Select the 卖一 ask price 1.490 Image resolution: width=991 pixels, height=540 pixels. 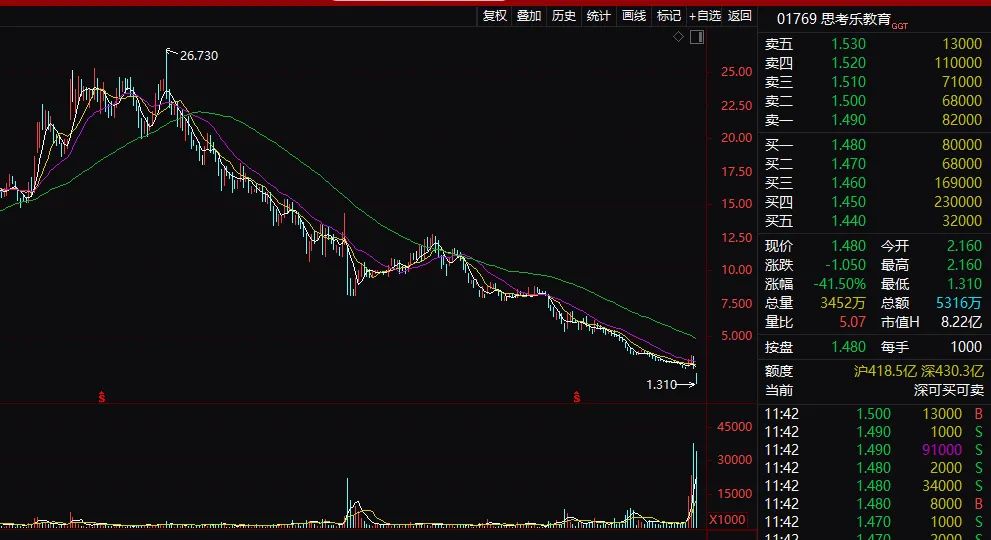[848, 120]
